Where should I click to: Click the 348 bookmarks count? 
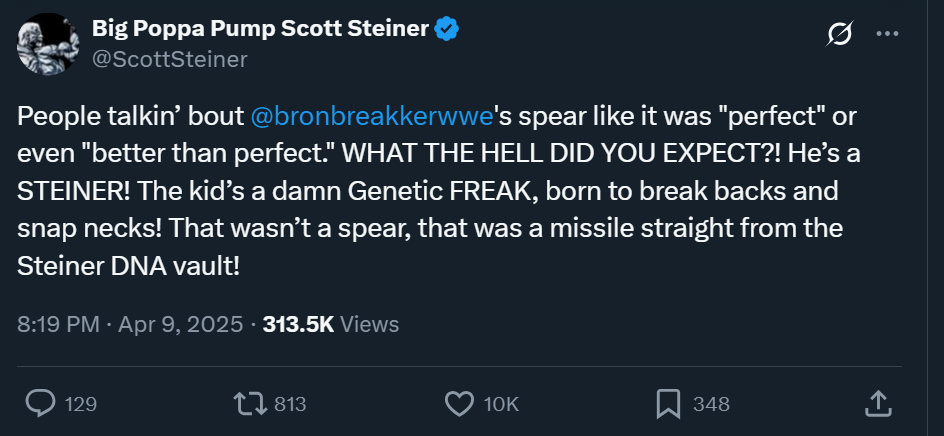(711, 405)
